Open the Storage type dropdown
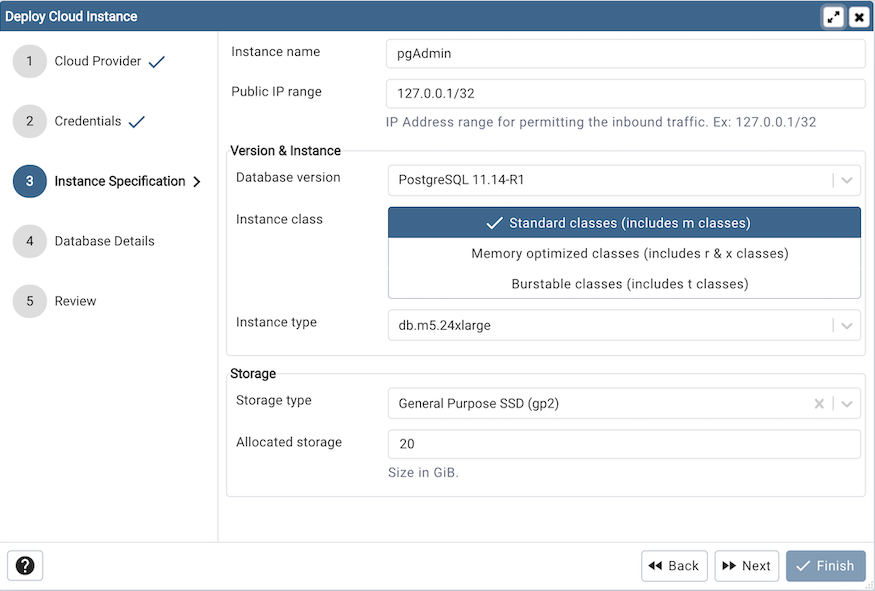Image resolution: width=875 pixels, height=591 pixels. (x=845, y=403)
